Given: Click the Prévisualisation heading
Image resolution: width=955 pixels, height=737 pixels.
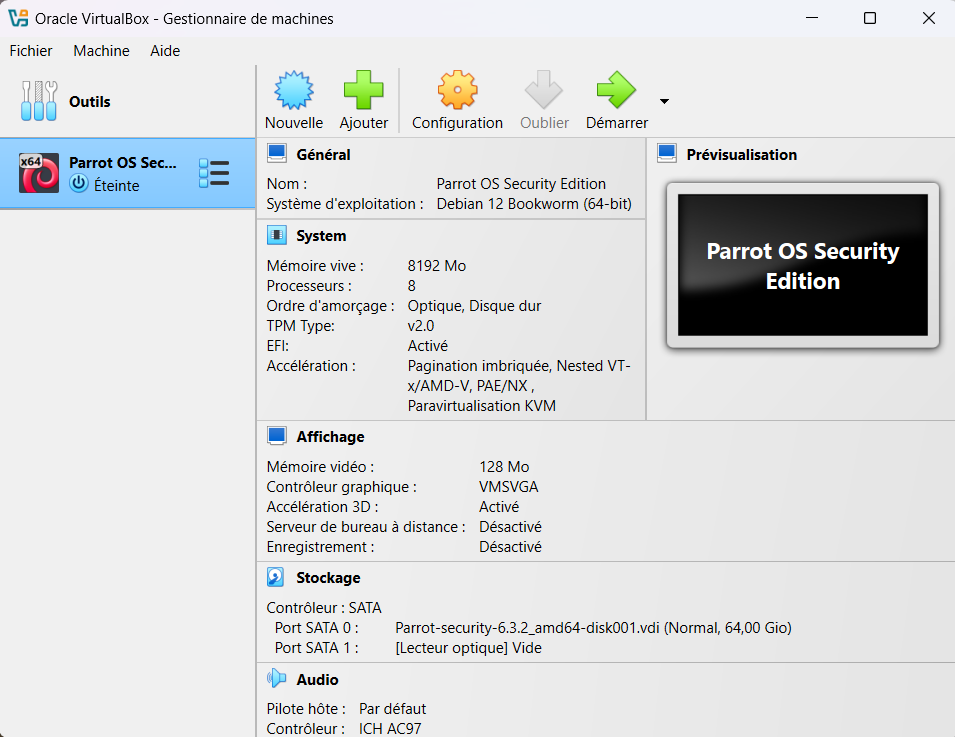Looking at the screenshot, I should click(x=742, y=155).
